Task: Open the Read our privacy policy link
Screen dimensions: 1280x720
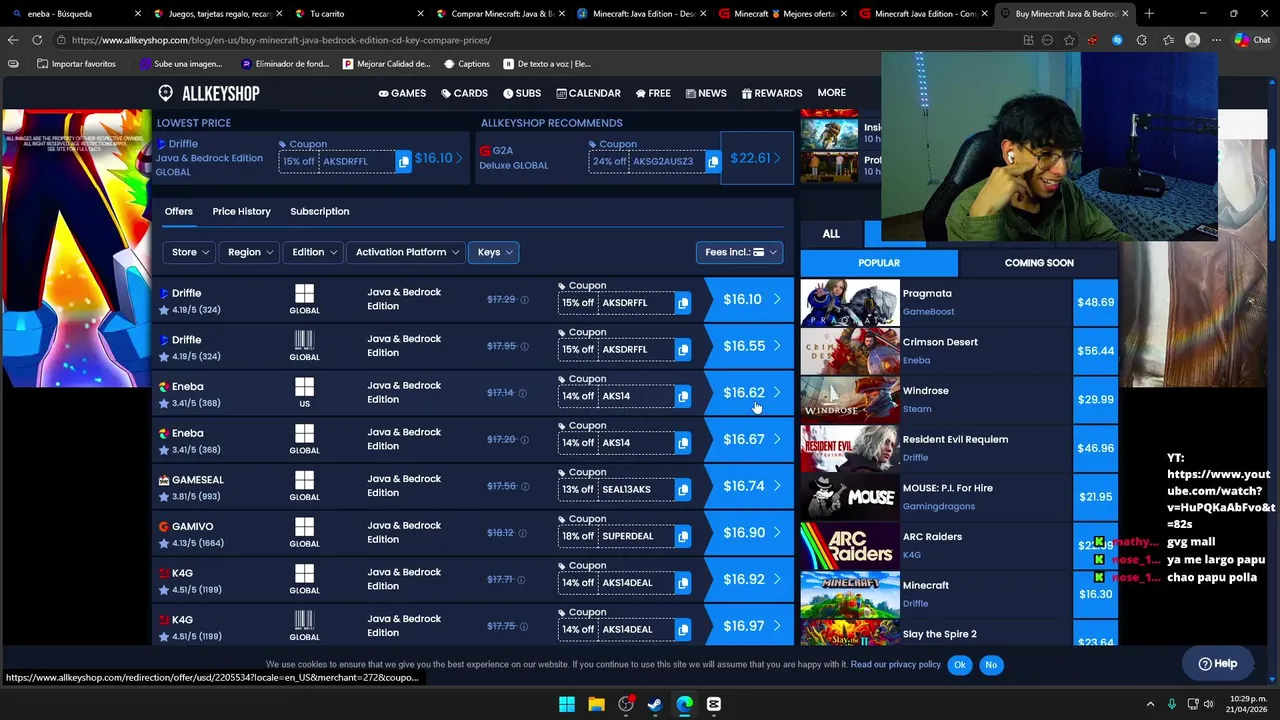Action: 895,664
